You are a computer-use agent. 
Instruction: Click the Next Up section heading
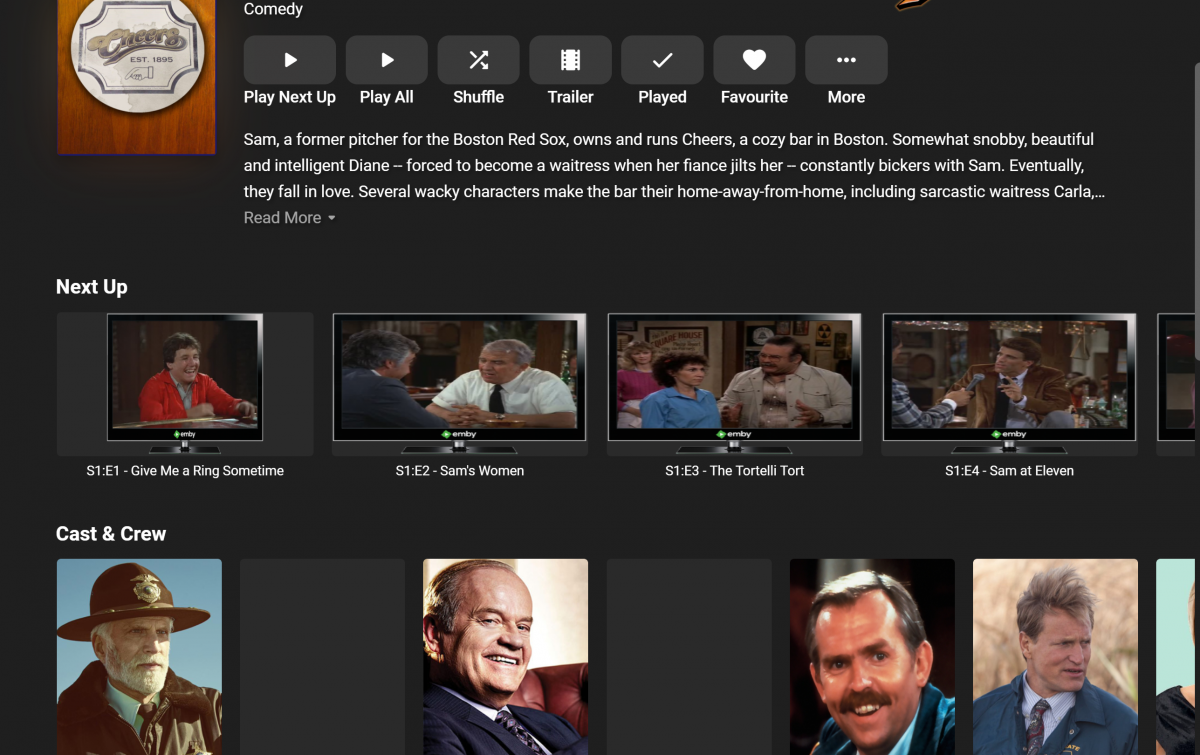click(x=92, y=287)
